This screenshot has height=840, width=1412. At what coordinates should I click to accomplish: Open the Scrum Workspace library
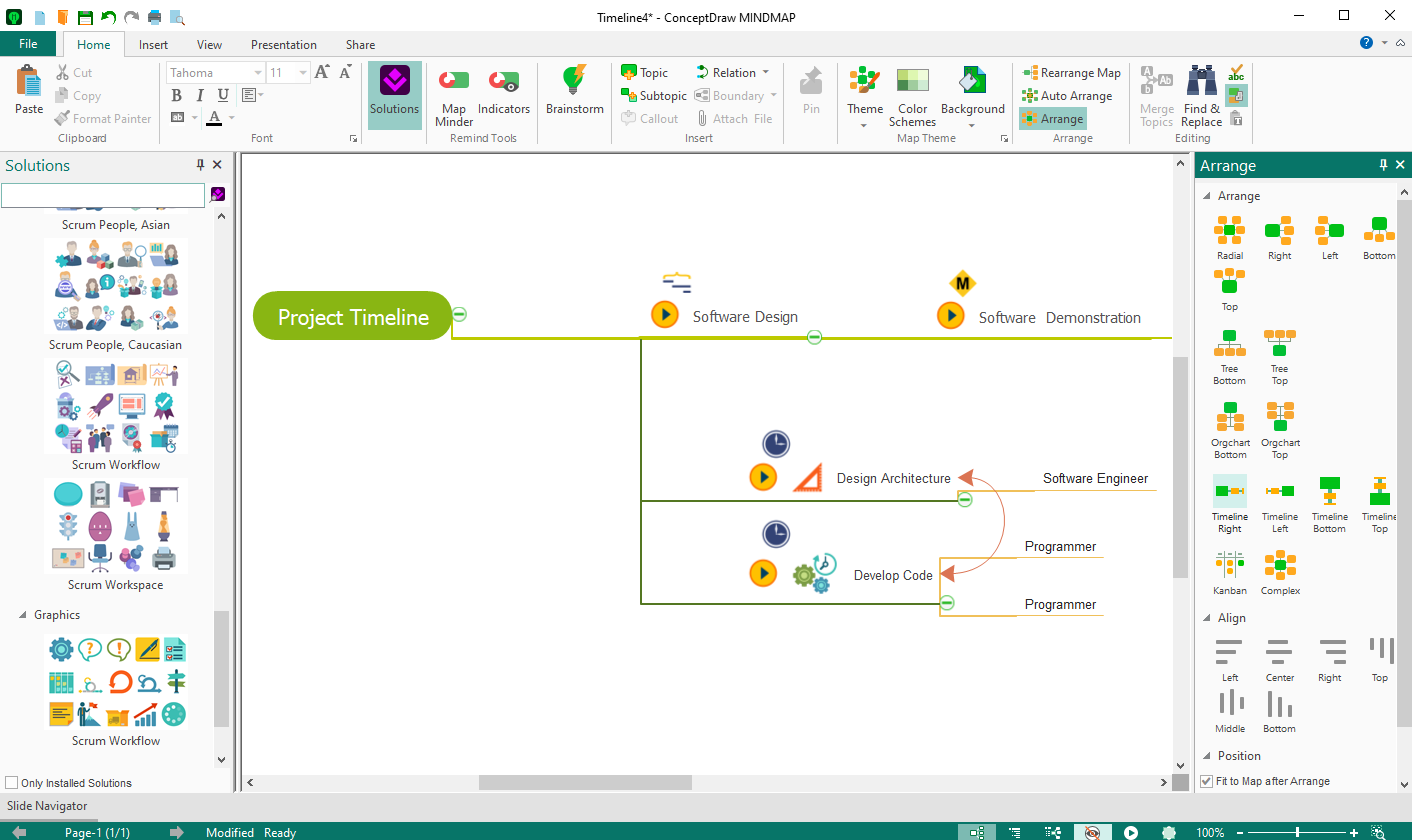pos(116,535)
